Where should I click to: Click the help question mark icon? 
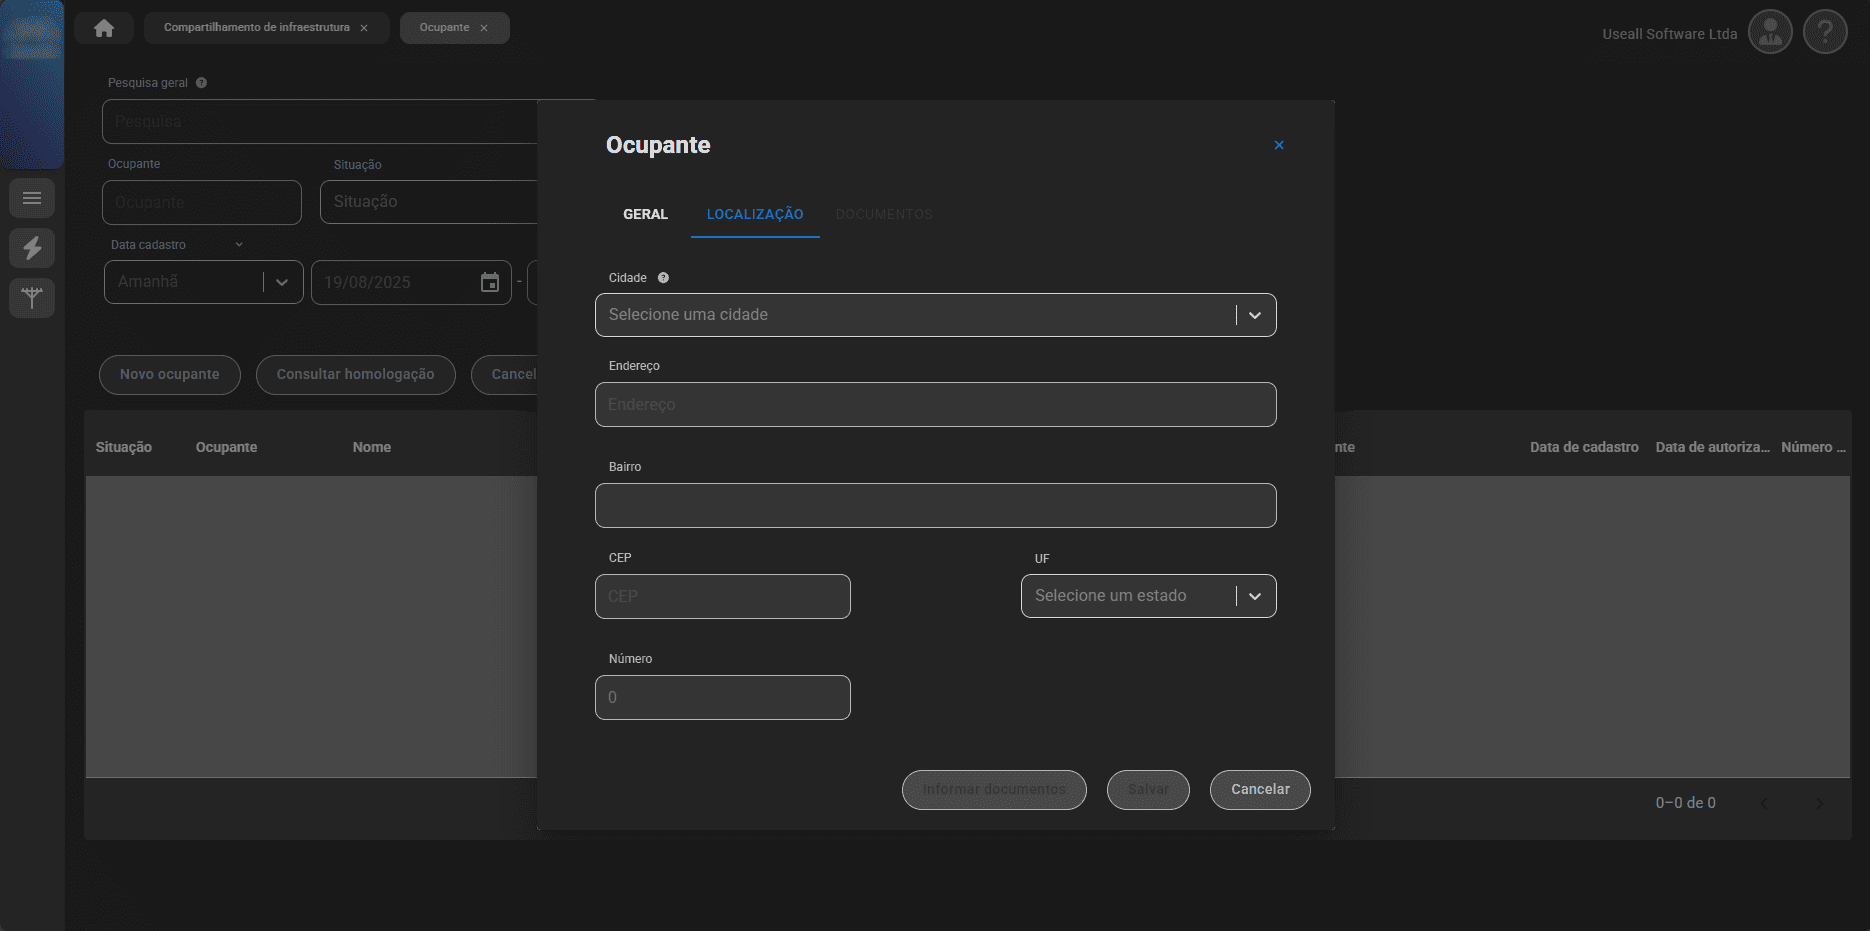(1824, 33)
